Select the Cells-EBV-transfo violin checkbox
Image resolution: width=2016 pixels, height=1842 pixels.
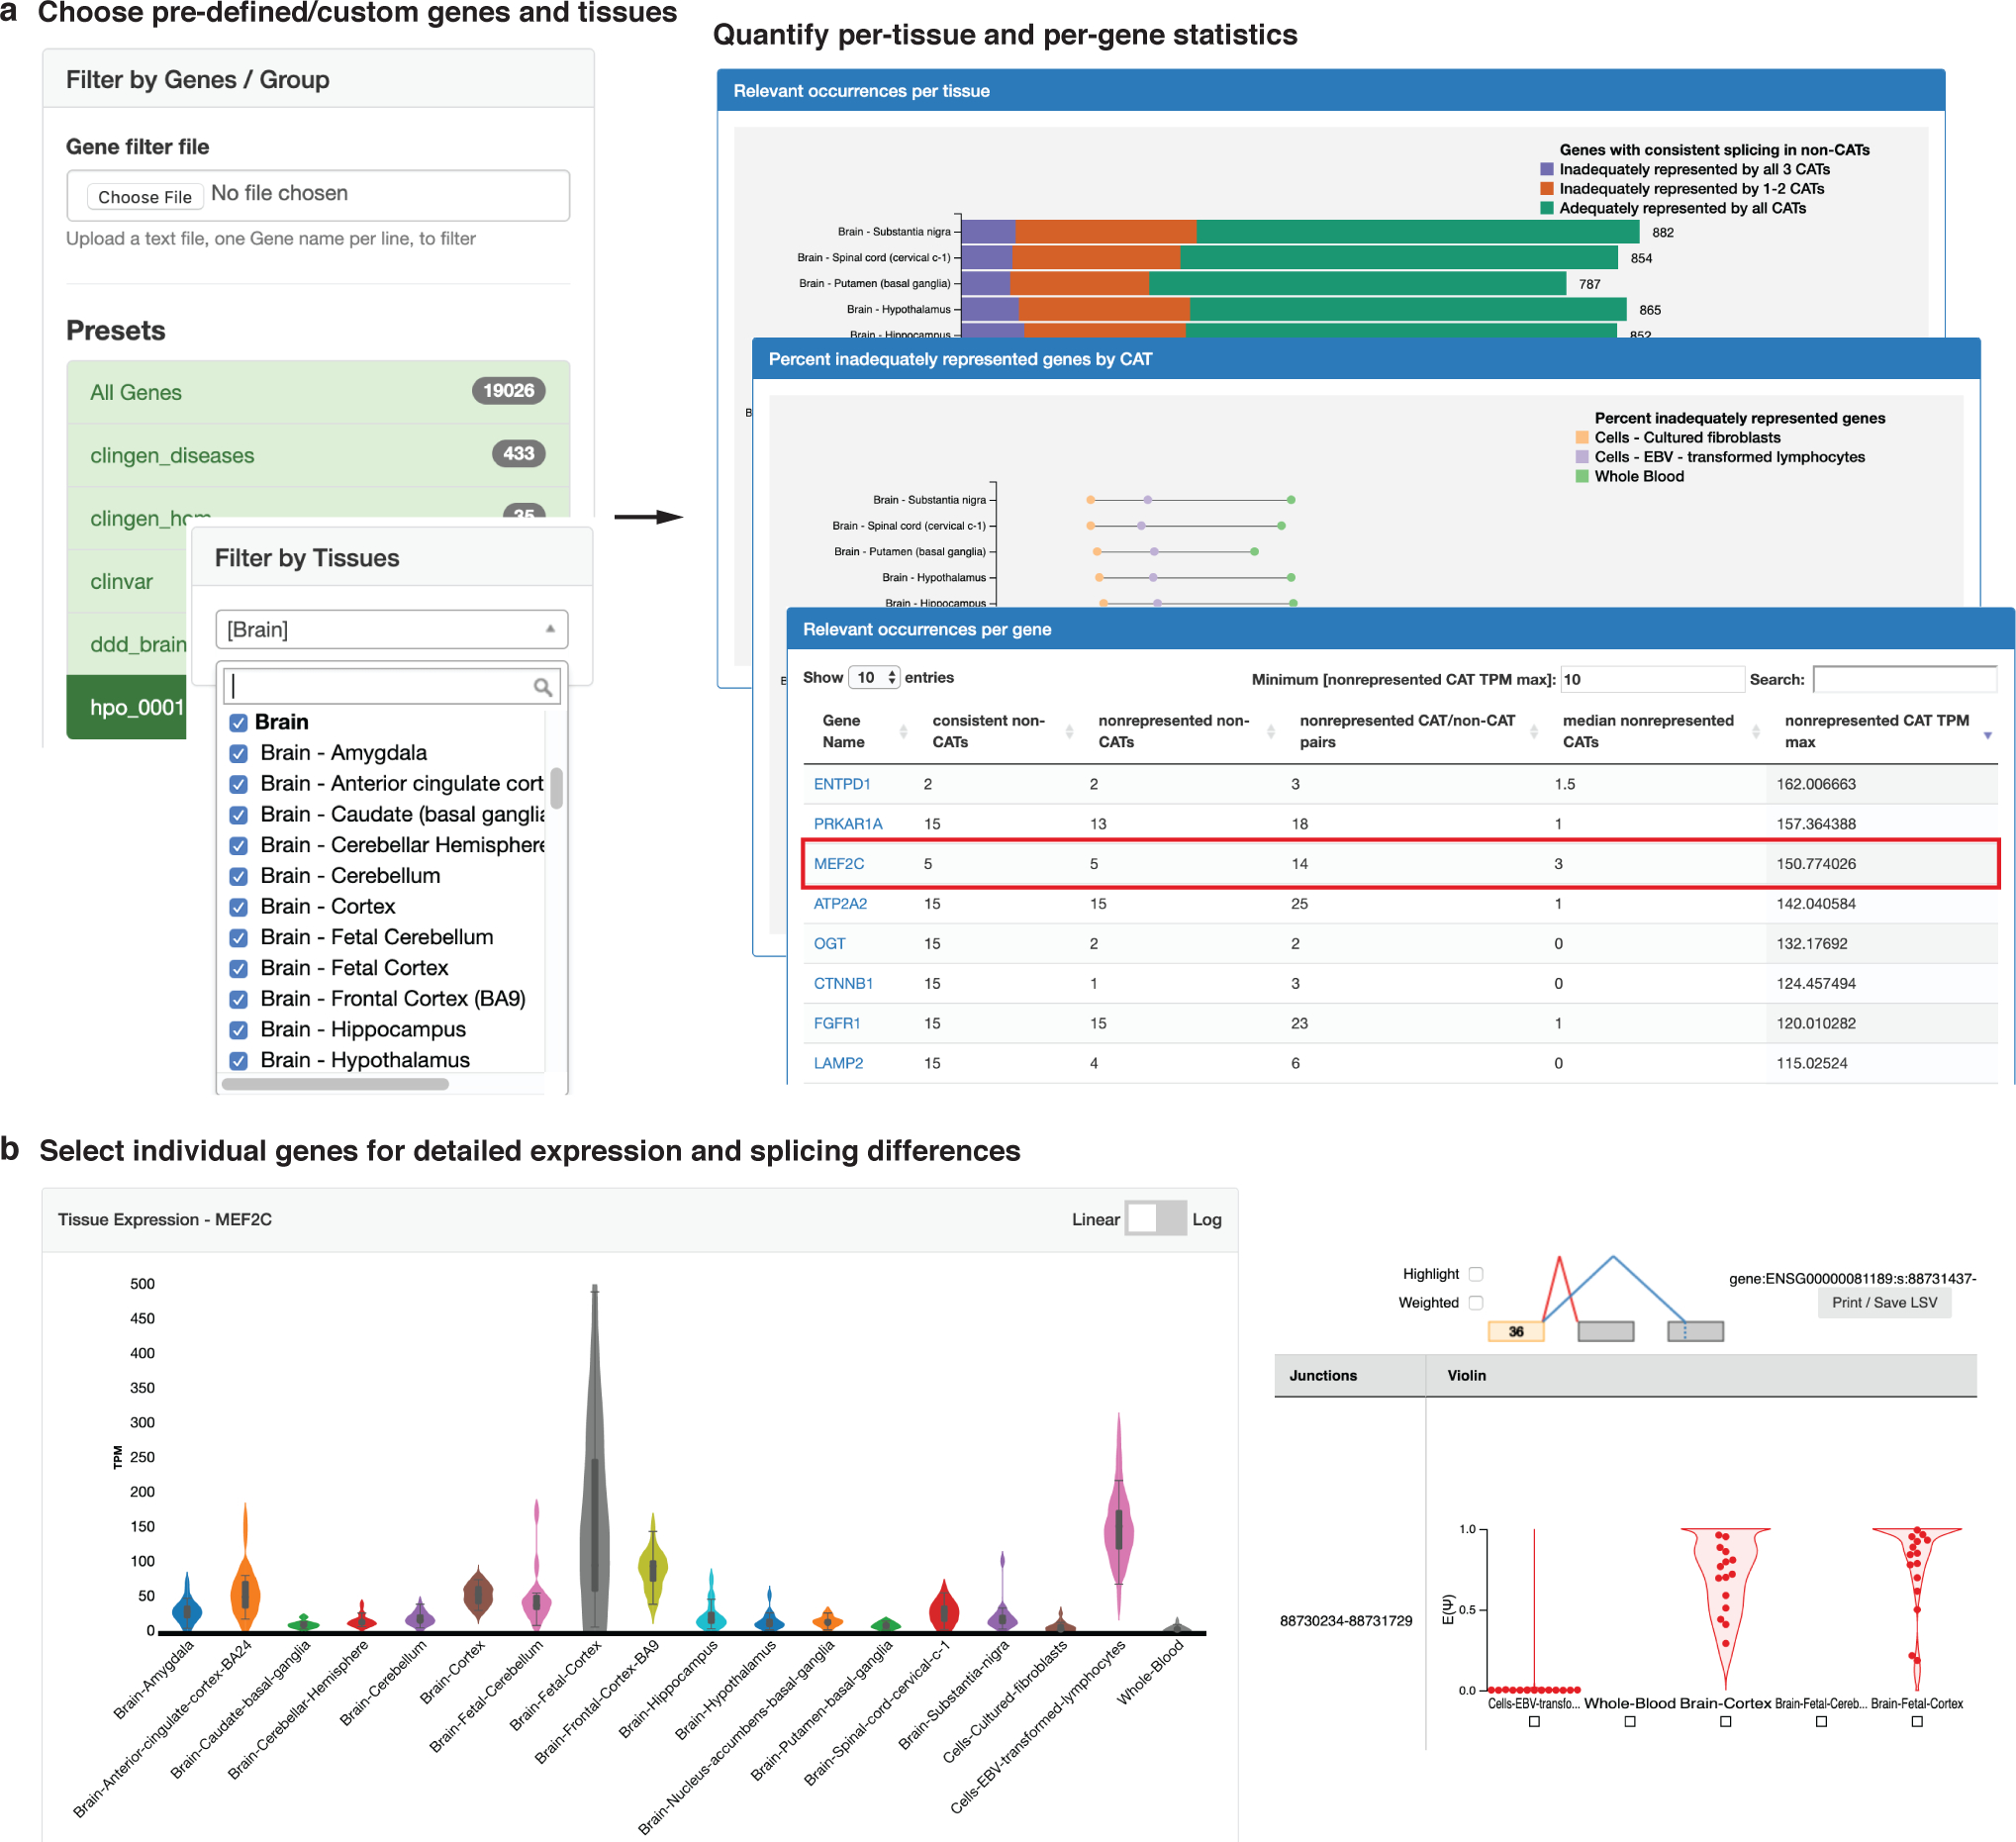coord(1534,1722)
